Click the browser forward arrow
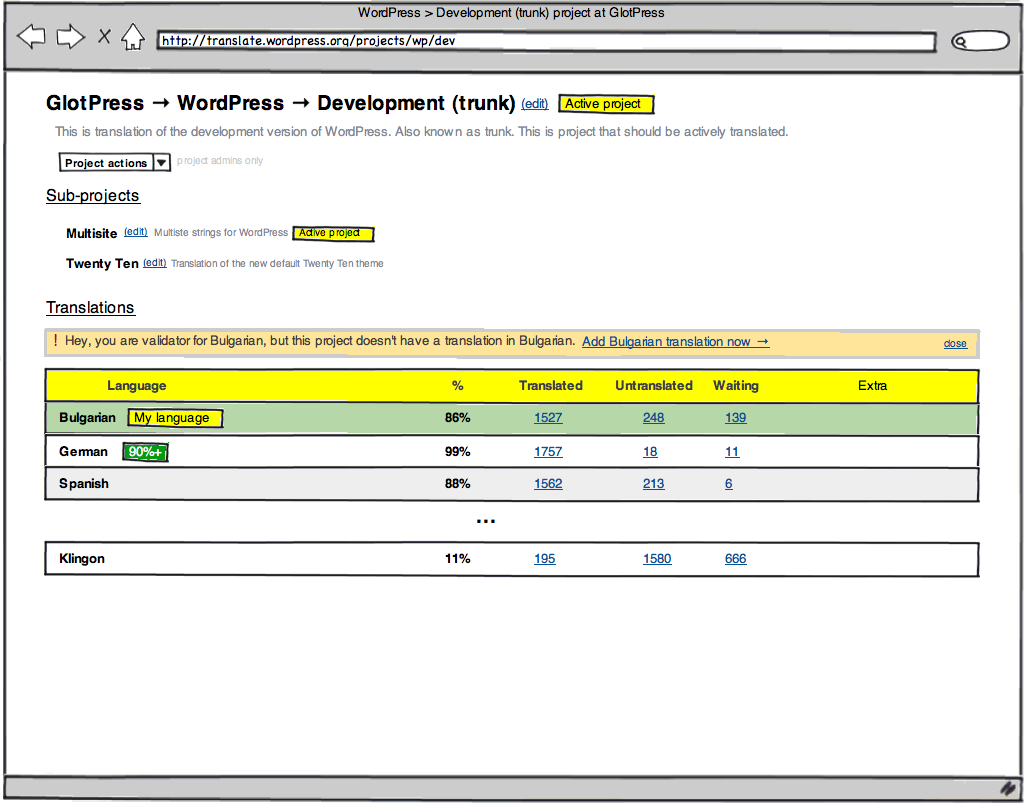Screen dimensions: 1024x803 [70, 38]
